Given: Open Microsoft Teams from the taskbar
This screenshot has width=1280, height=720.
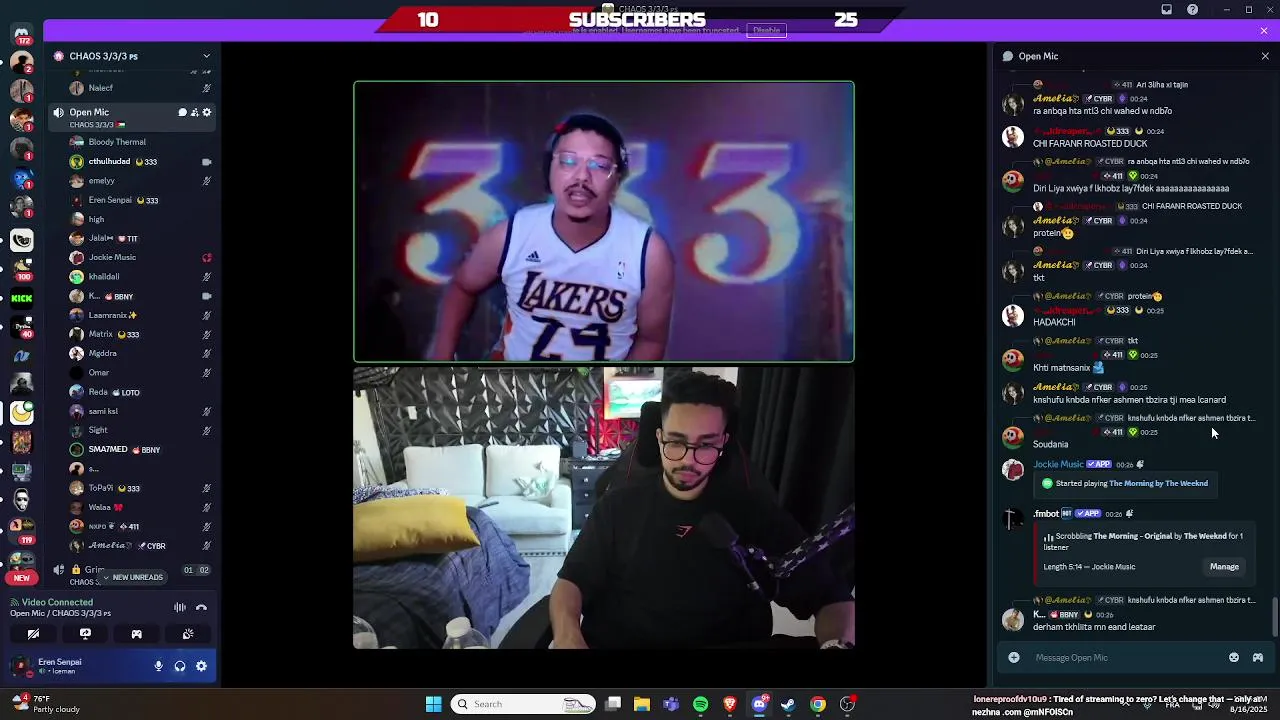Looking at the screenshot, I should coord(670,704).
